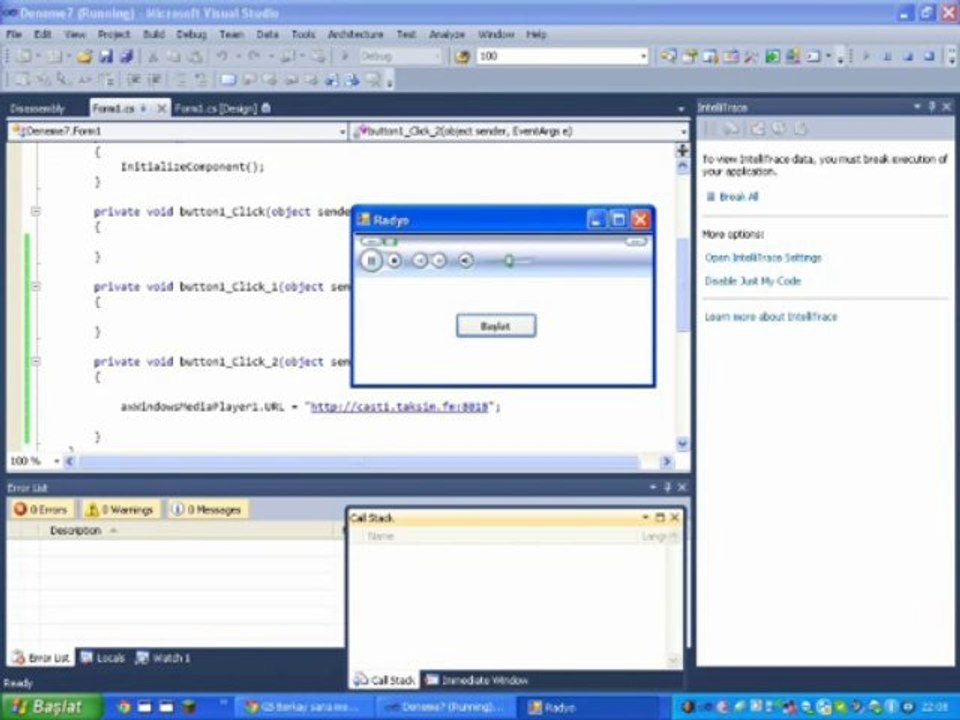This screenshot has height=720, width=960.
Task: Open the Properties Window toolbar icon
Action: 690,57
